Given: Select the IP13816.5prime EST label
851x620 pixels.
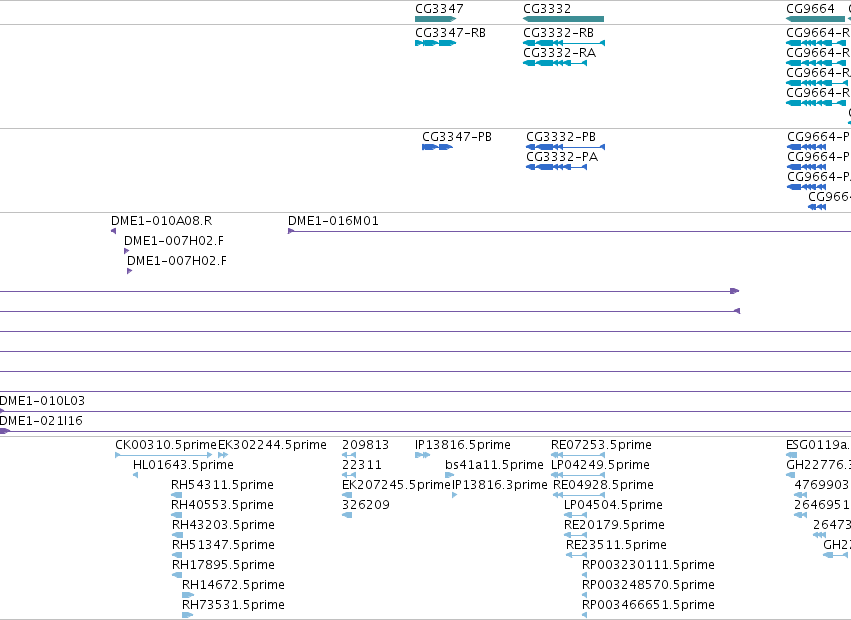Looking at the screenshot, I should (x=463, y=445).
